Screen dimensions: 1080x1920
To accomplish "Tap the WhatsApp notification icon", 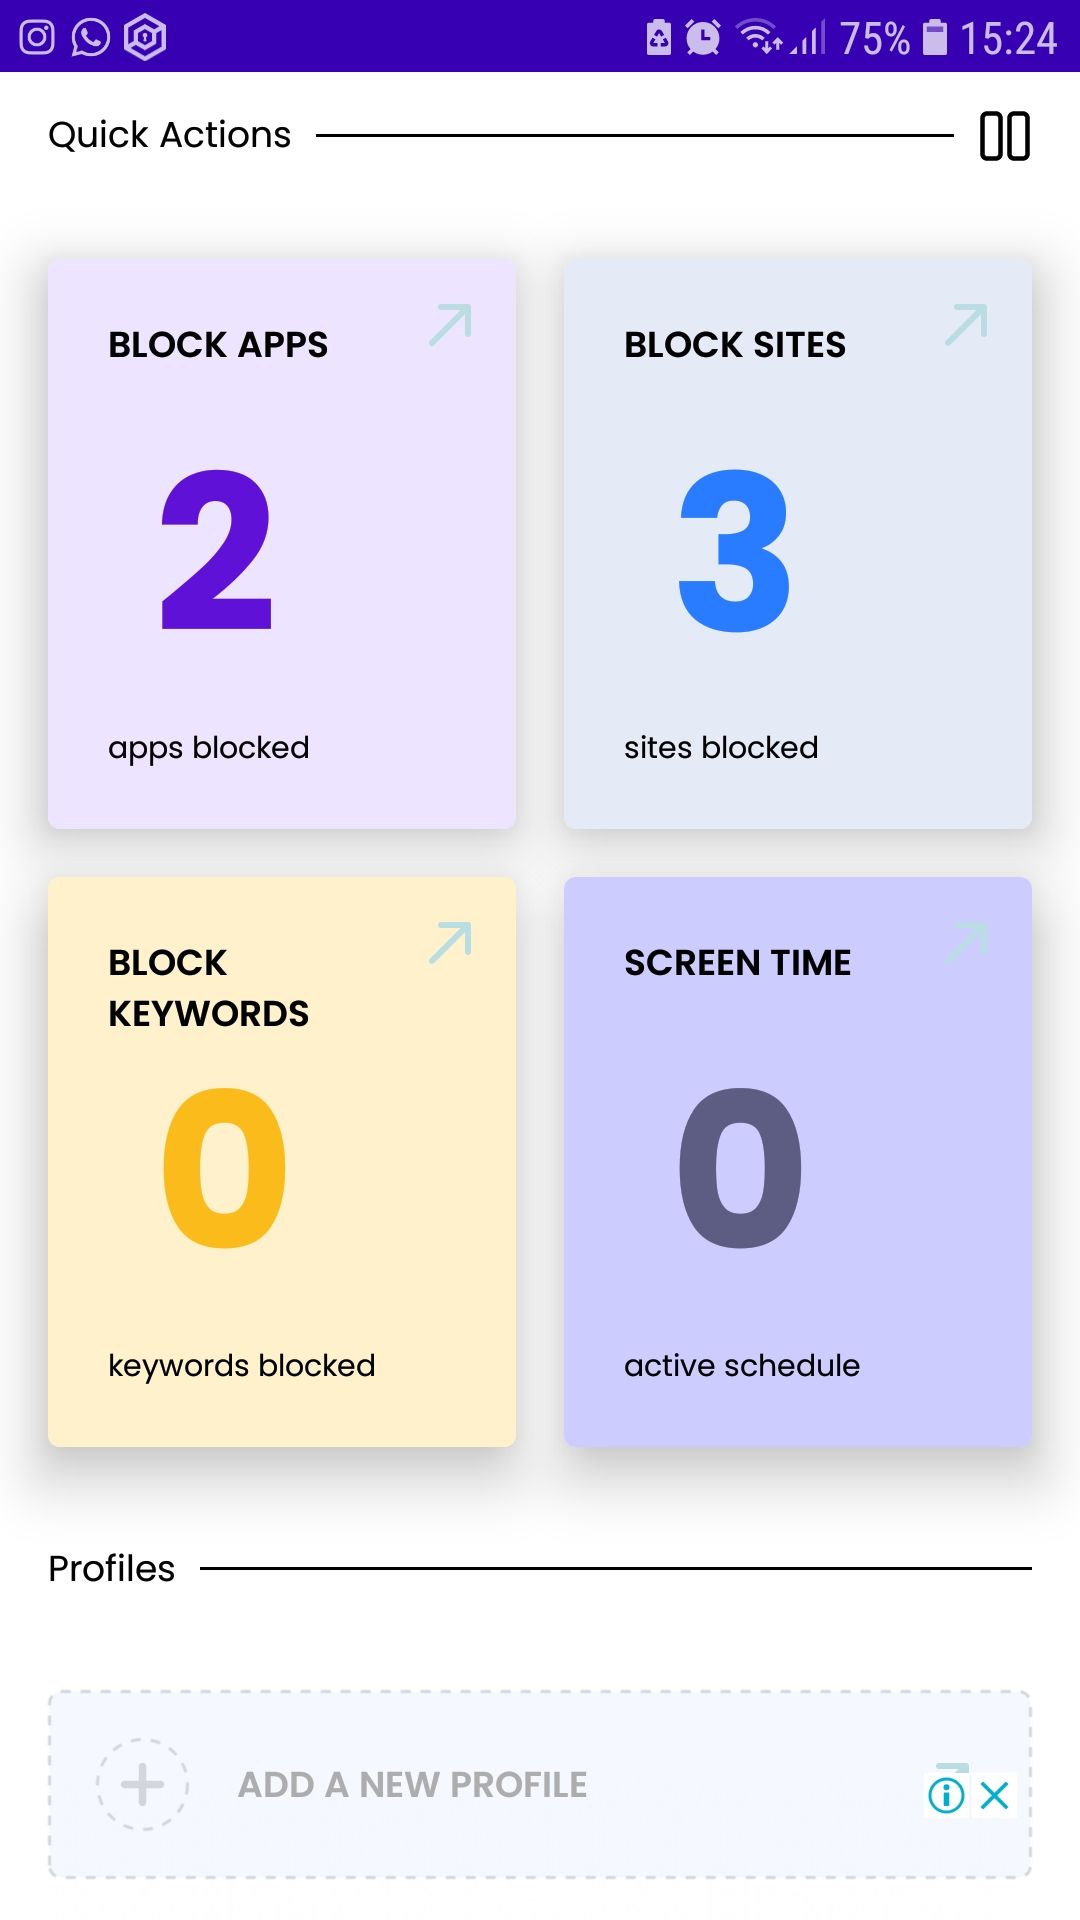I will click(91, 38).
